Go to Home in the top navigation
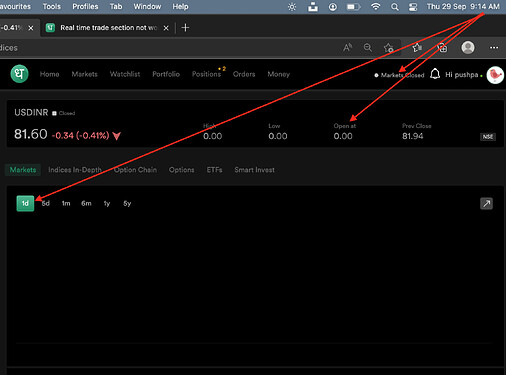The image size is (506, 375). 49,74
